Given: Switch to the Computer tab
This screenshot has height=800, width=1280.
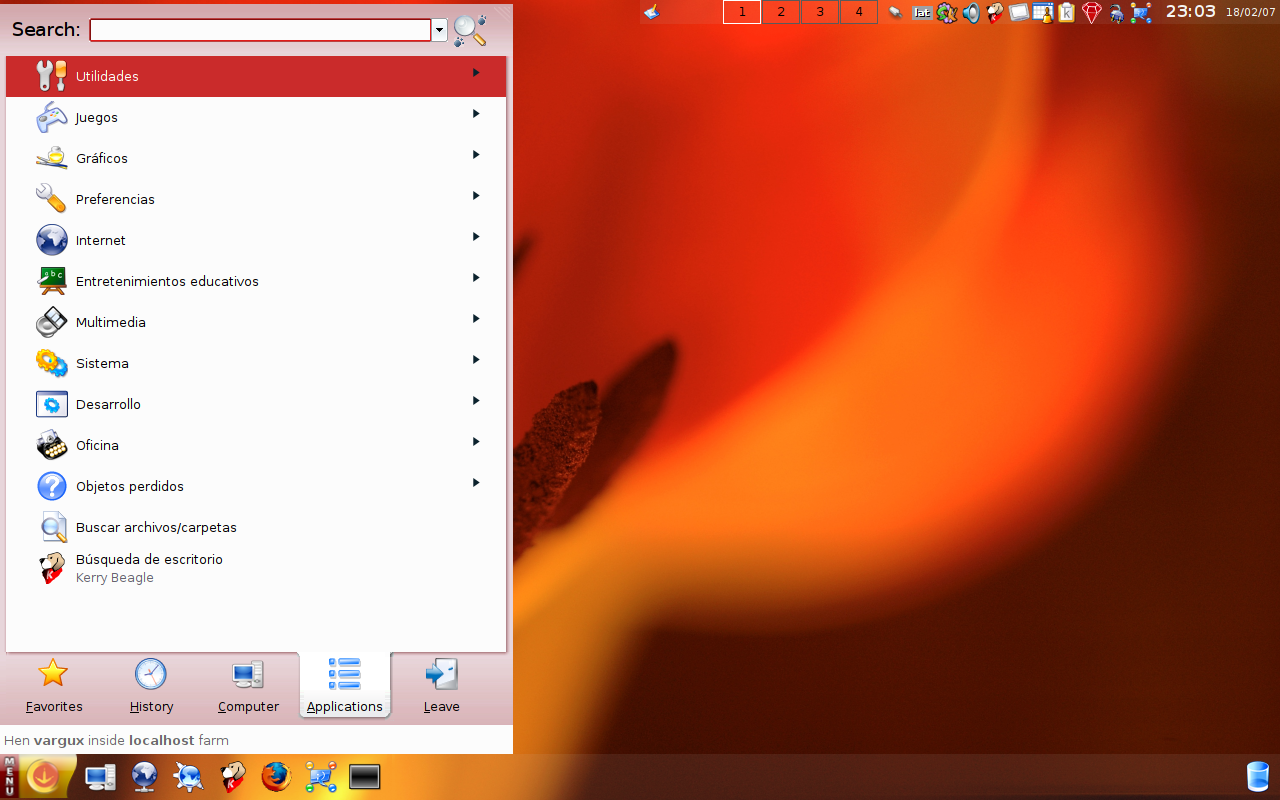Looking at the screenshot, I should click(248, 685).
